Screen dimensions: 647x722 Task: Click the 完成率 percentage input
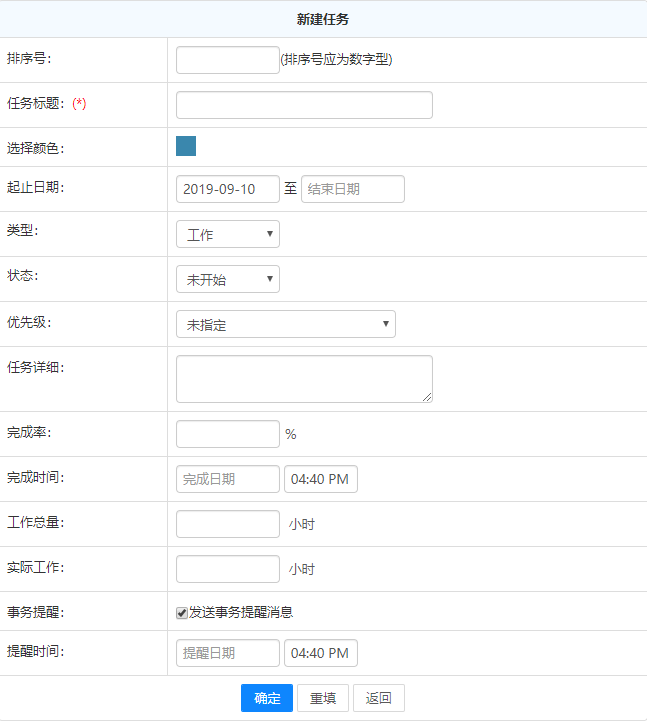pyautogui.click(x=227, y=434)
